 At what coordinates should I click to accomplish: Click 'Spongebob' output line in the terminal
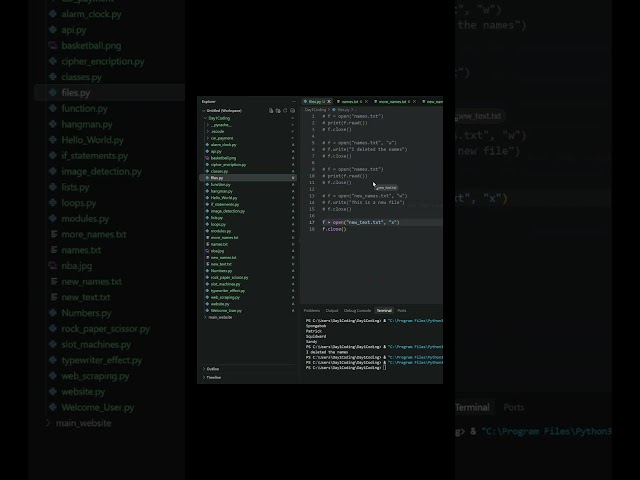click(x=316, y=326)
